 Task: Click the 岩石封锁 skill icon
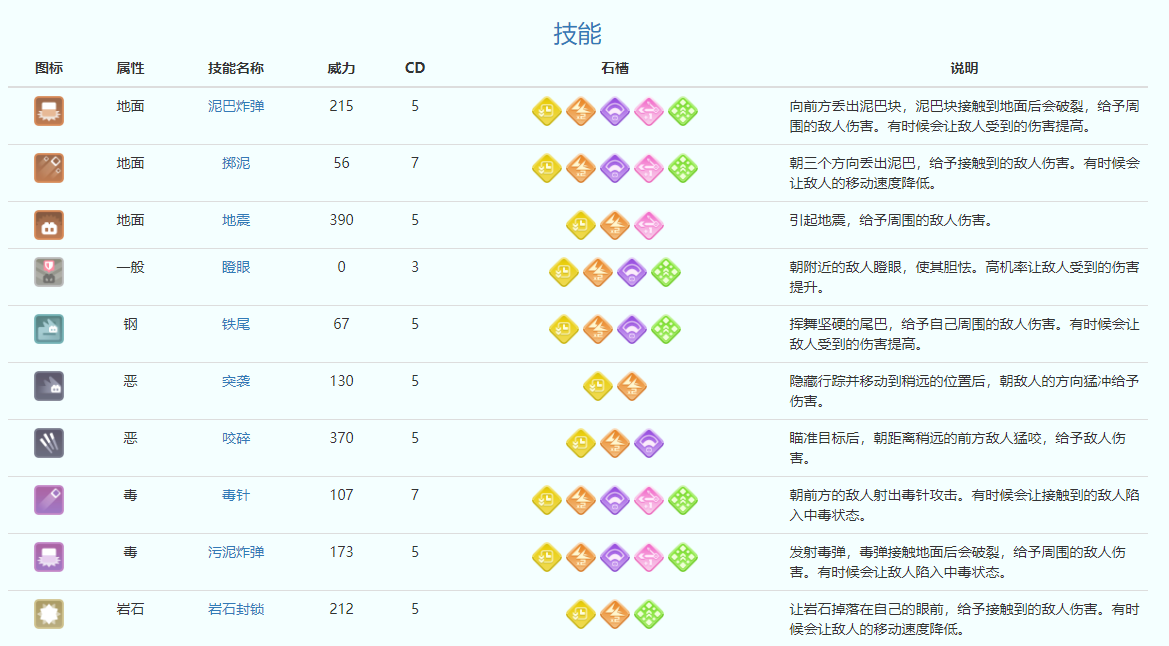(49, 614)
